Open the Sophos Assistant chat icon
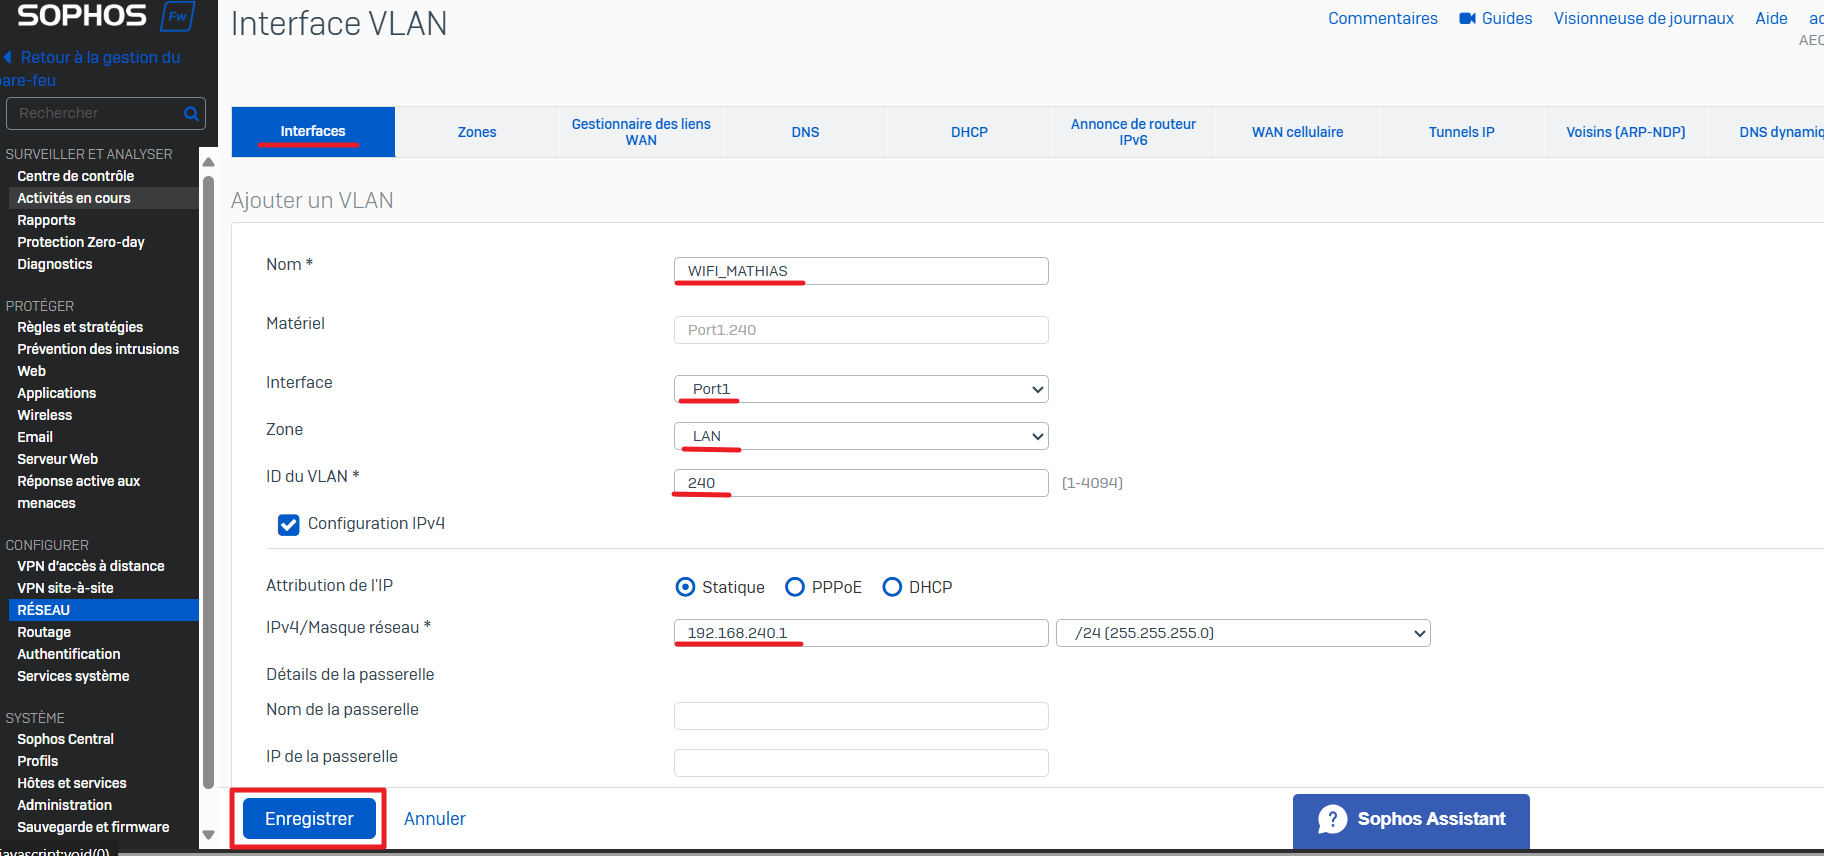This screenshot has width=1824, height=856. [x=1332, y=819]
